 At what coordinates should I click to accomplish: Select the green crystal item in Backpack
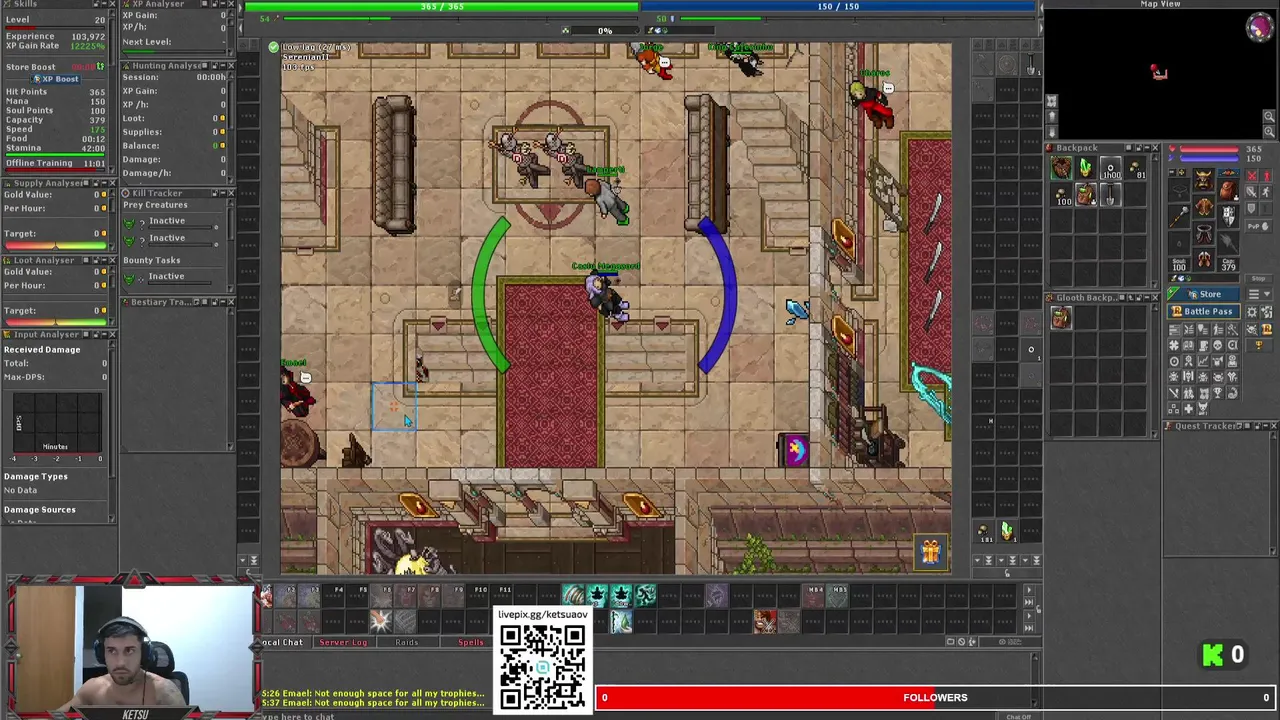pyautogui.click(x=1086, y=167)
